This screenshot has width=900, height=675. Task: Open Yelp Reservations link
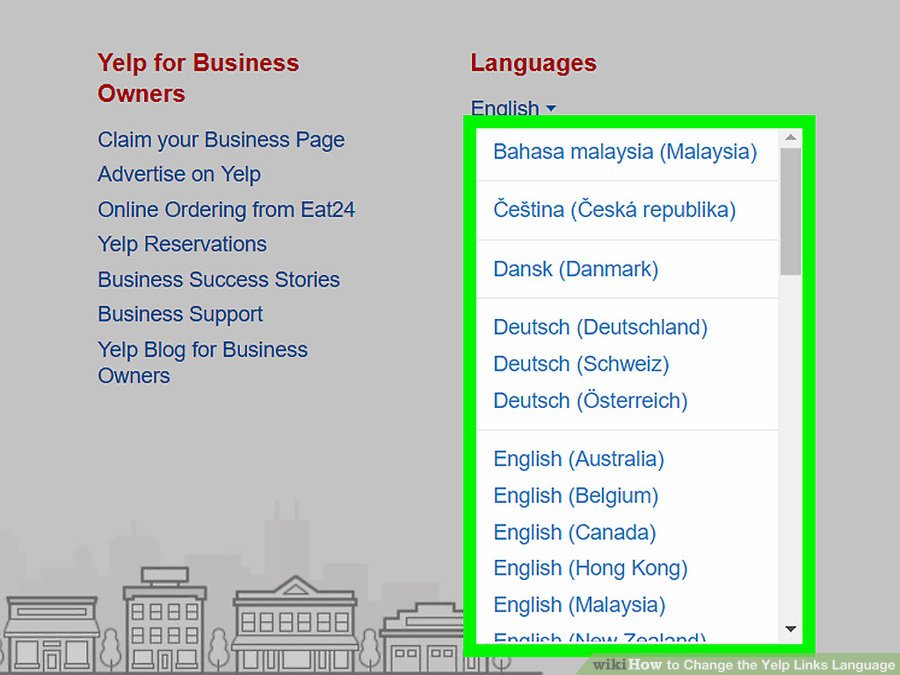pyautogui.click(x=182, y=245)
